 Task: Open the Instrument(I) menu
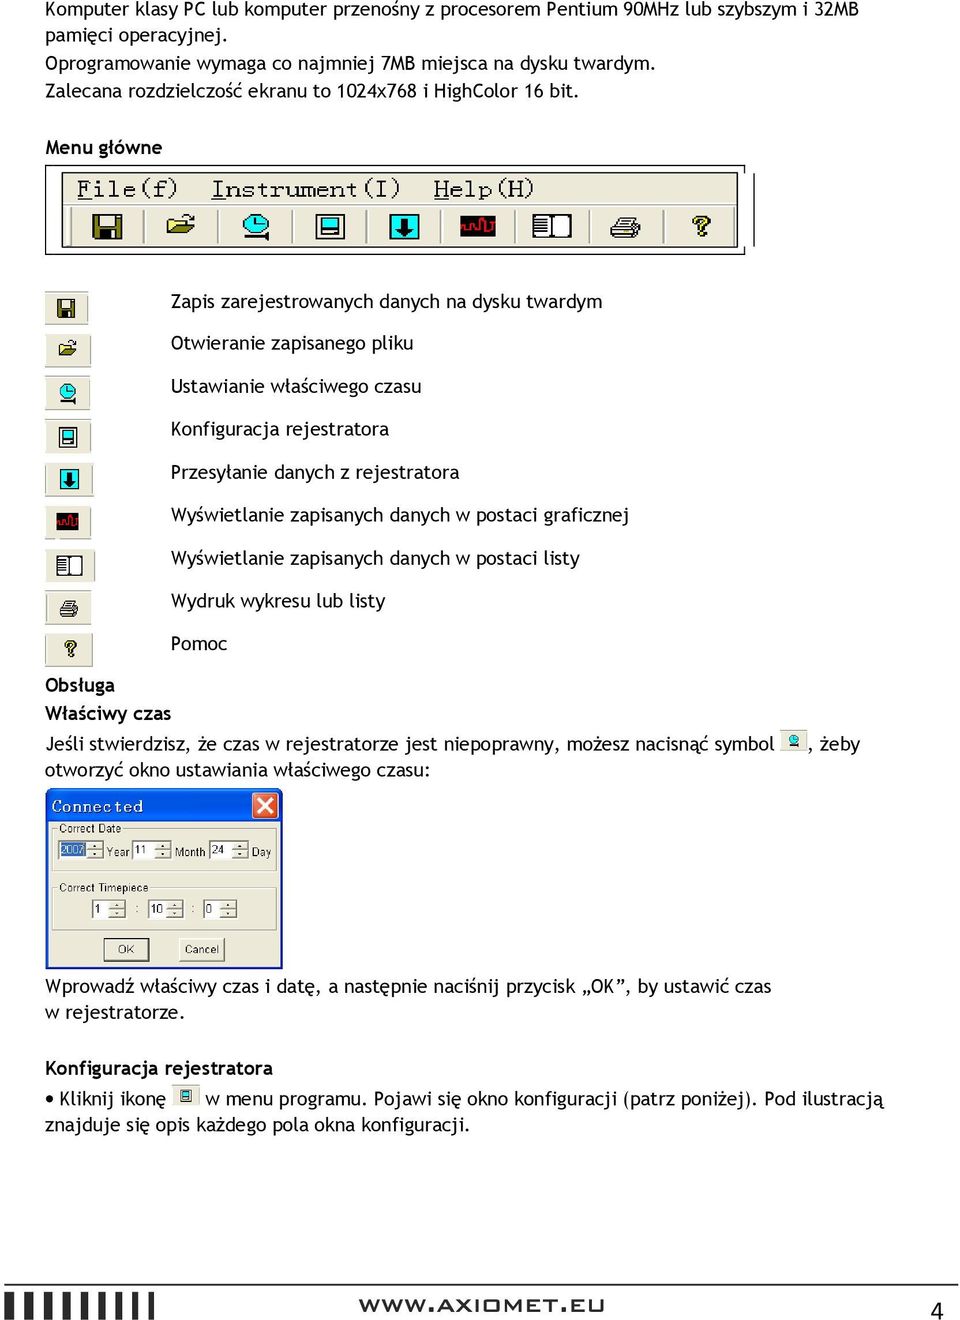pyautogui.click(x=305, y=189)
